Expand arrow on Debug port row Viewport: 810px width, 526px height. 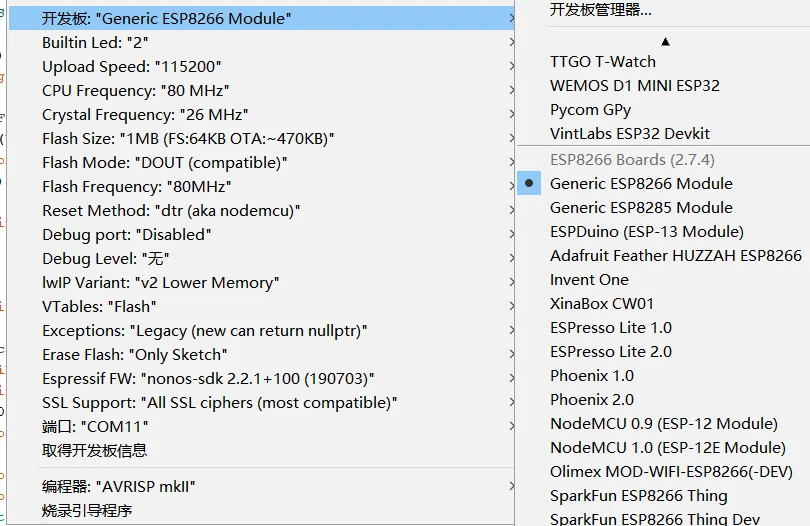coord(511,235)
